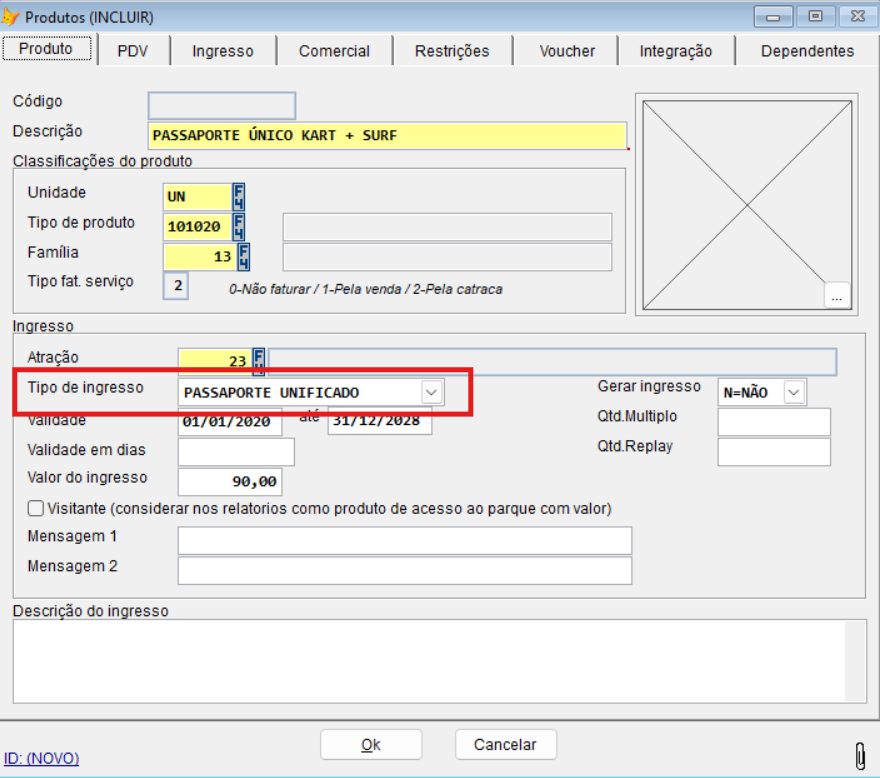
Task: Open the Comercial tab
Action: pyautogui.click(x=334, y=51)
